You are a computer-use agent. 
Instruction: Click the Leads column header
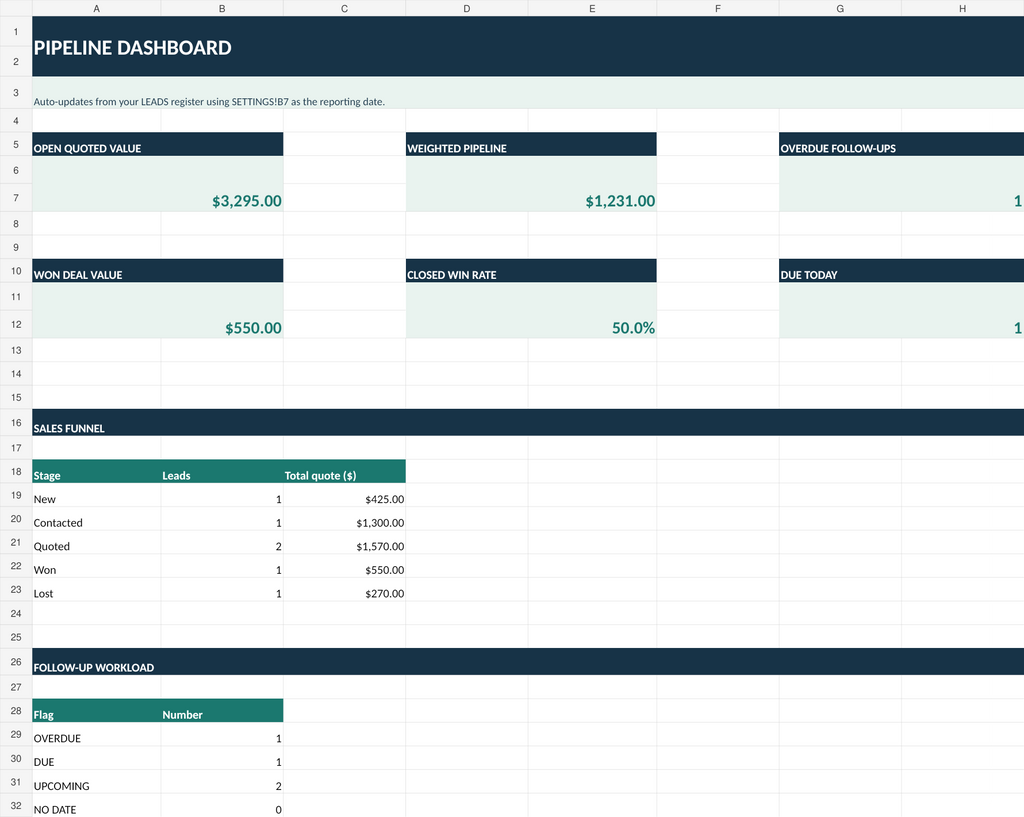tap(222, 472)
